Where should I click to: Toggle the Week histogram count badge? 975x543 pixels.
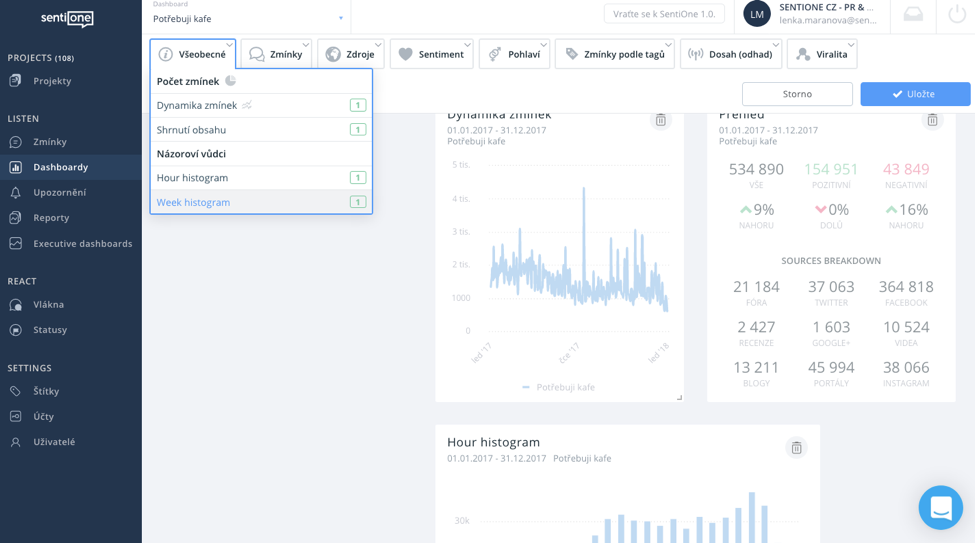pyautogui.click(x=357, y=202)
